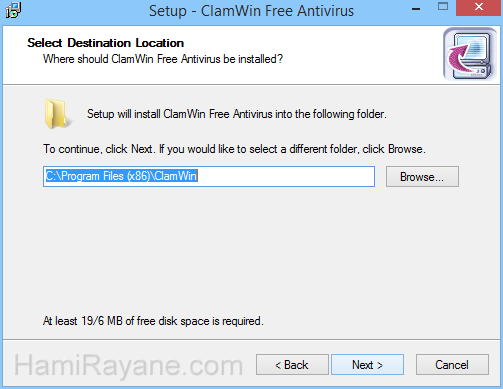The height and width of the screenshot is (389, 503).
Task: Go back with the < Back button
Action: point(292,365)
